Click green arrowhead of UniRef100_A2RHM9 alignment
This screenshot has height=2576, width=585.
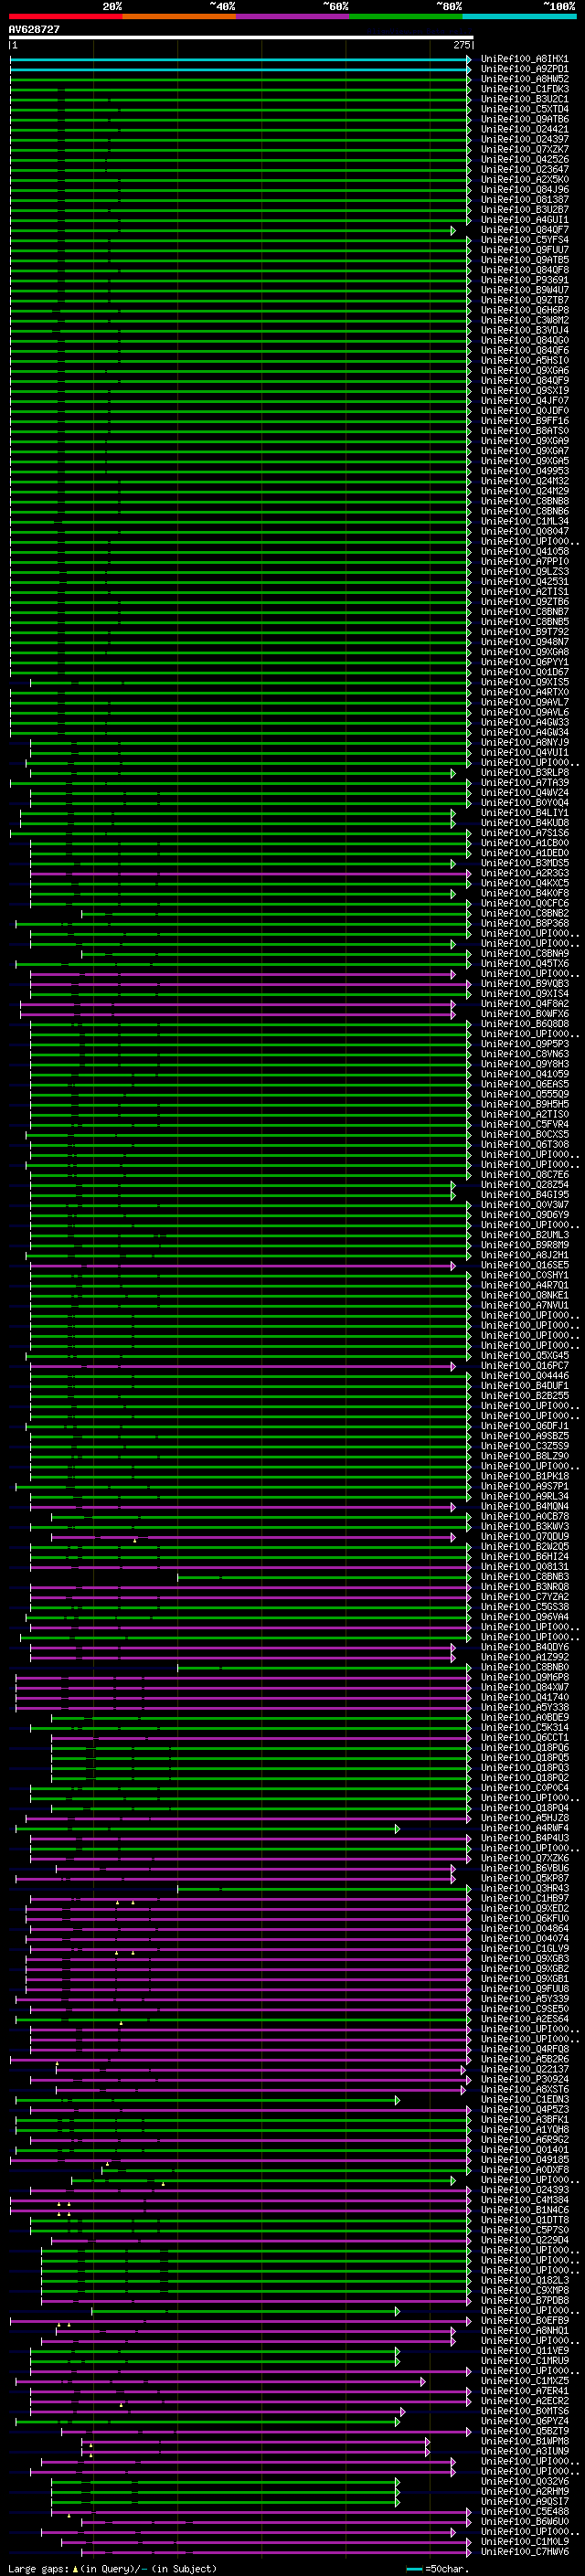[x=397, y=2490]
